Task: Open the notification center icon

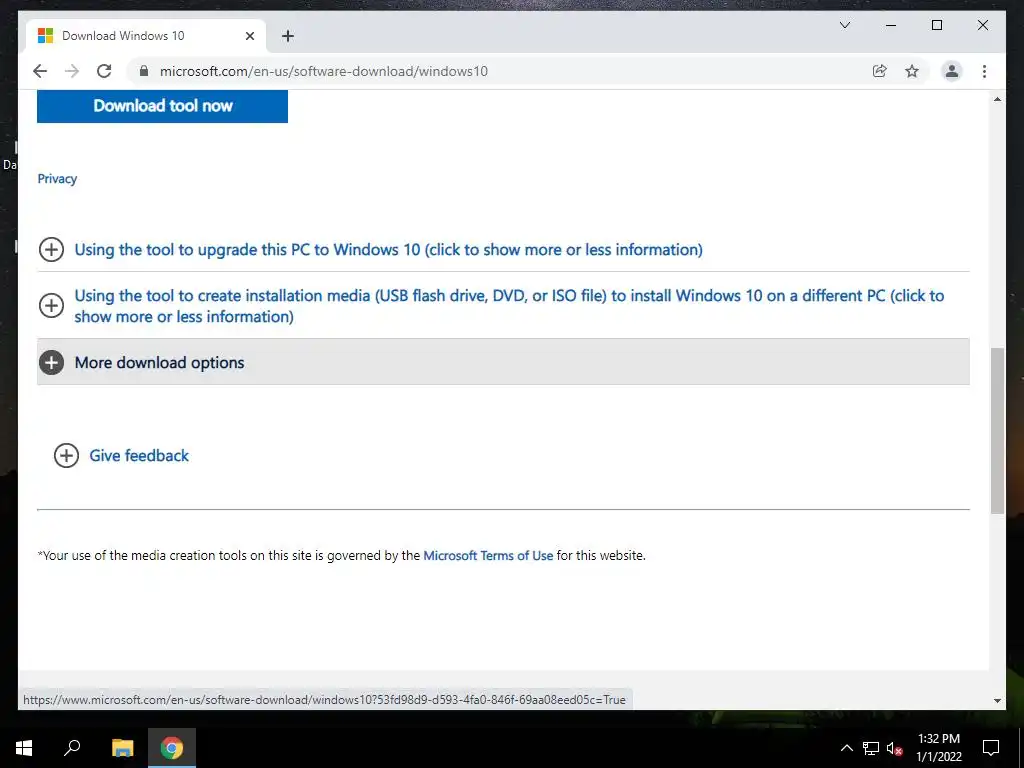Action: tap(991, 748)
